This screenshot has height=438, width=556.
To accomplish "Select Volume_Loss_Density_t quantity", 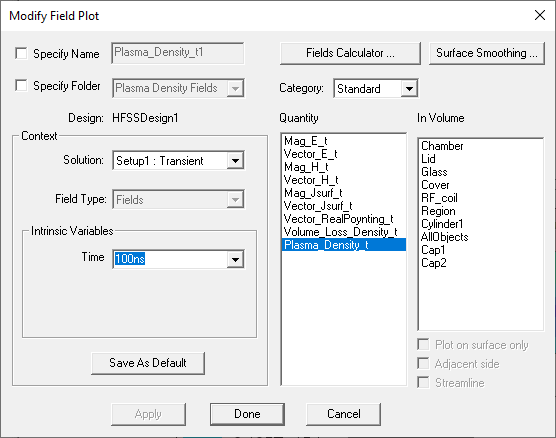I will 344,232.
